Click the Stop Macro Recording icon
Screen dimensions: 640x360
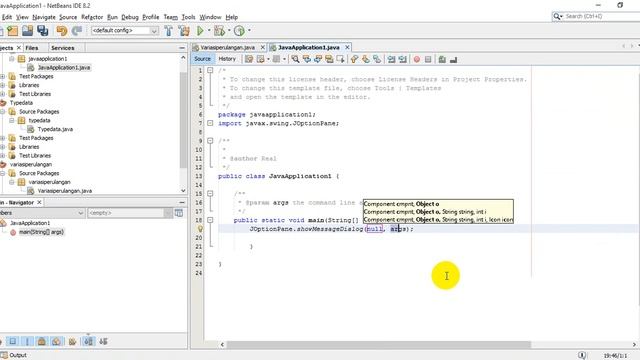click(x=428, y=60)
